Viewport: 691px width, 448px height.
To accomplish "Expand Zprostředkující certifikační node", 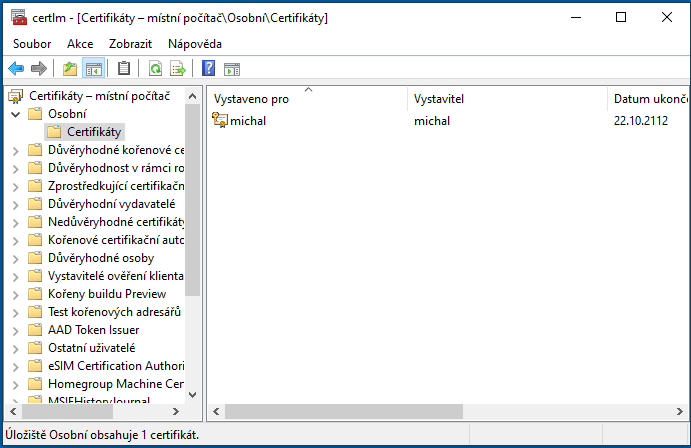I will click(16, 187).
